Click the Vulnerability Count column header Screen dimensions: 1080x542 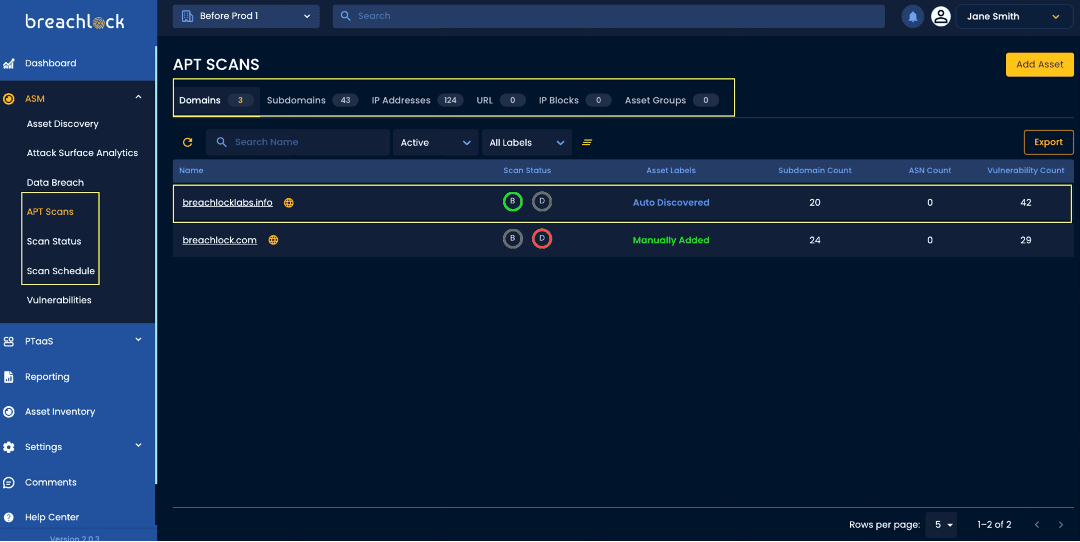point(1026,171)
